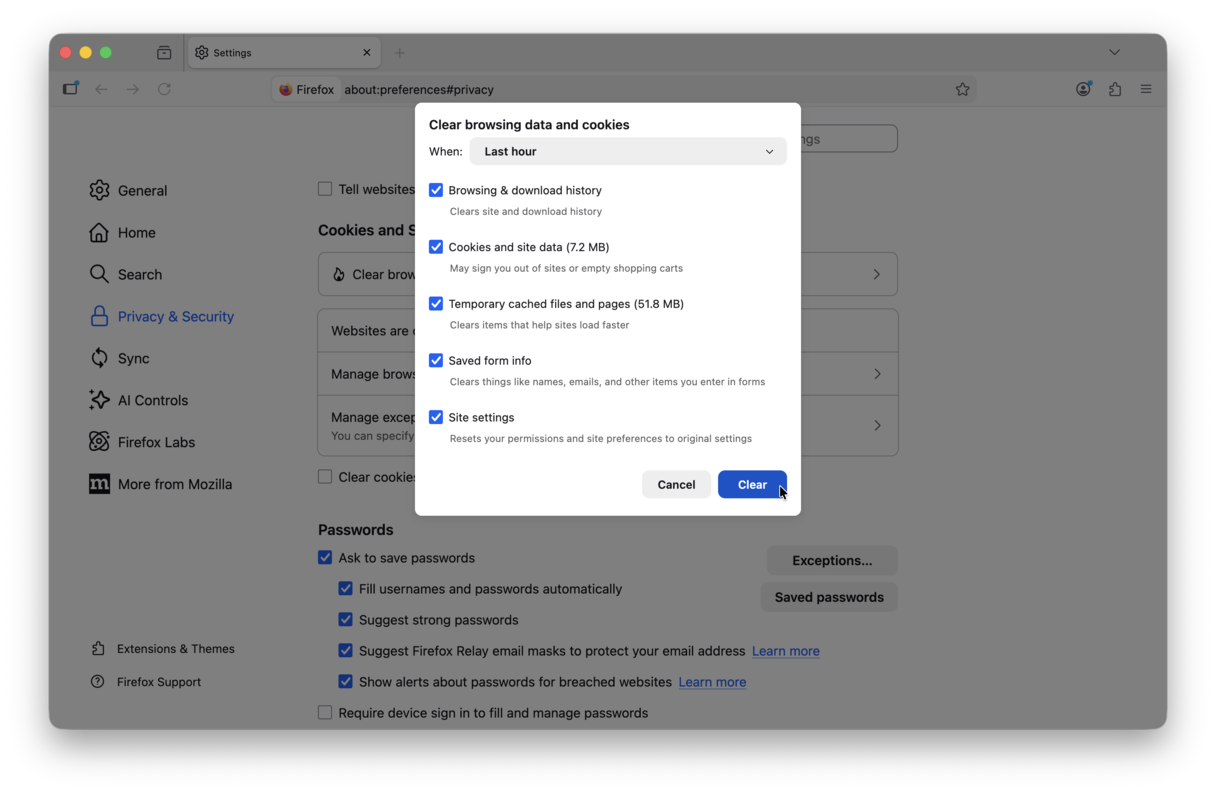This screenshot has width=1216, height=794.
Task: Expand the tab list chevron
Action: pos(1114,52)
